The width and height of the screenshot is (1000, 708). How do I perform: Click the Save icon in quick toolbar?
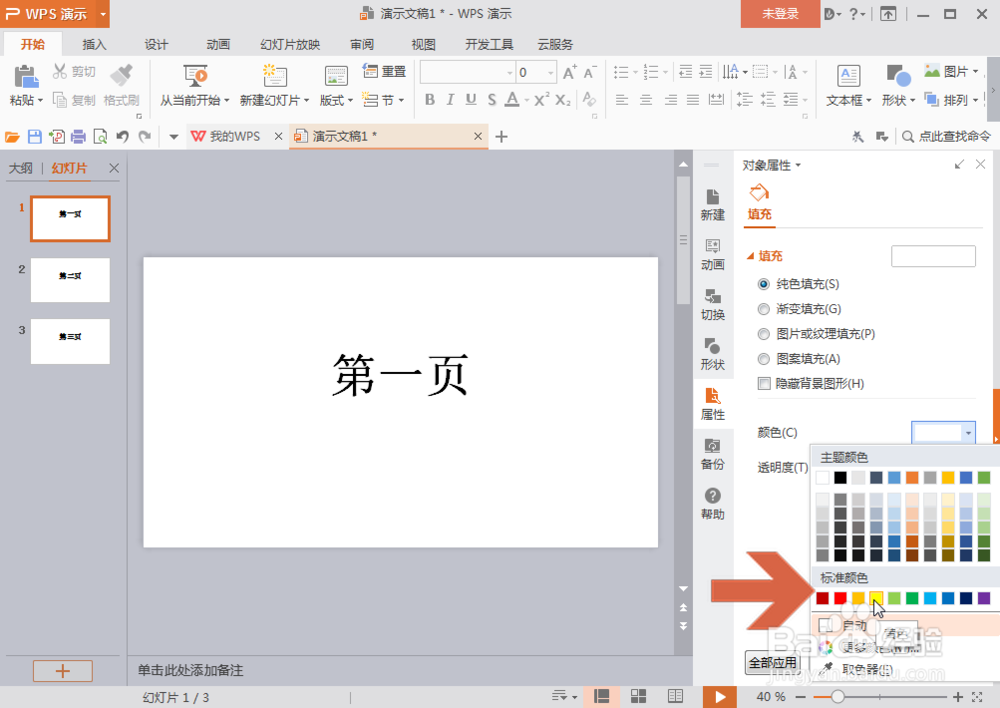34,136
